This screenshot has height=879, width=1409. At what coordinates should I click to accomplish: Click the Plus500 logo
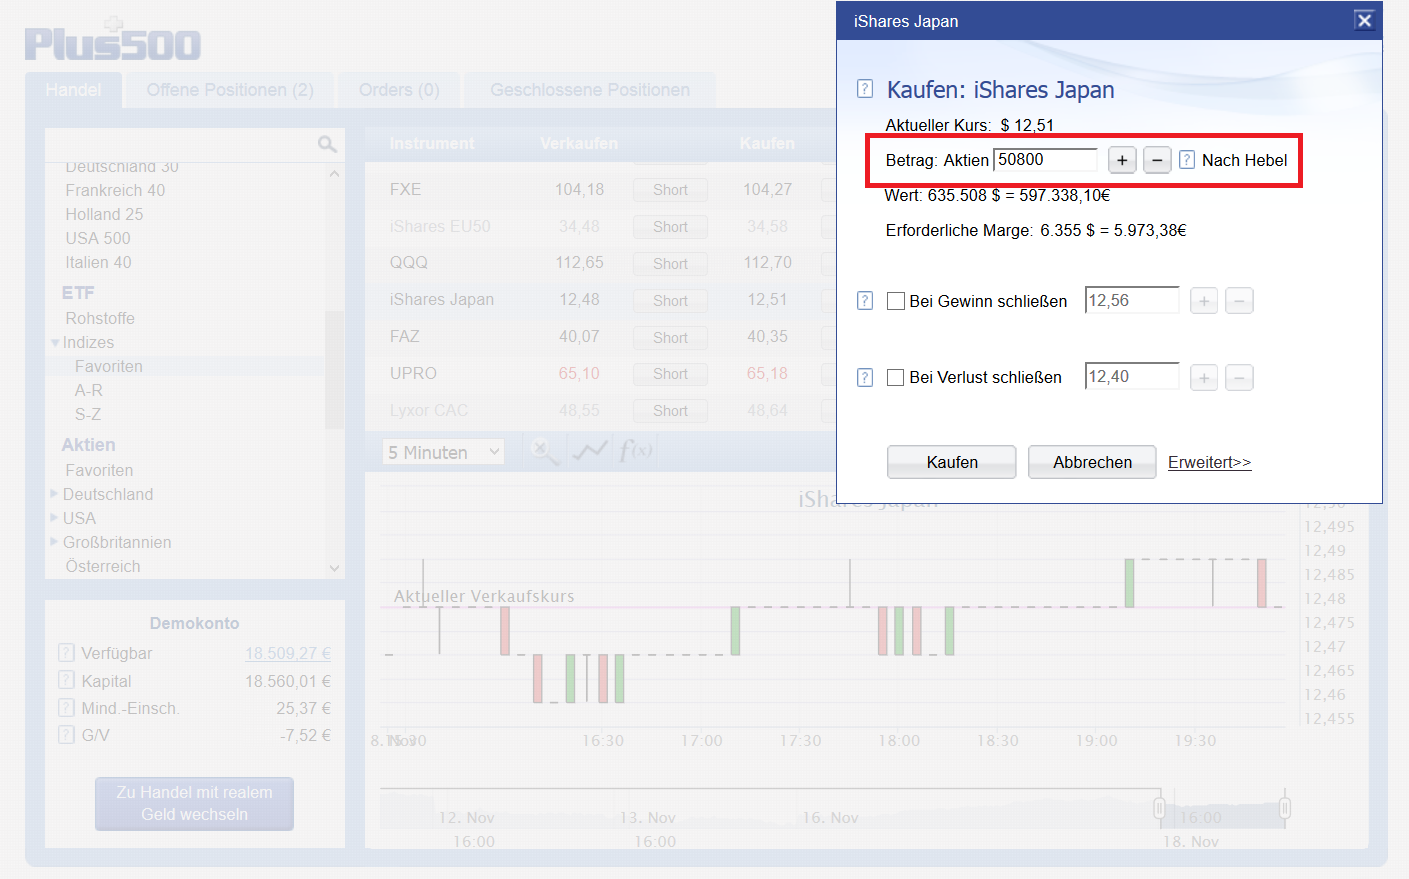[113, 40]
